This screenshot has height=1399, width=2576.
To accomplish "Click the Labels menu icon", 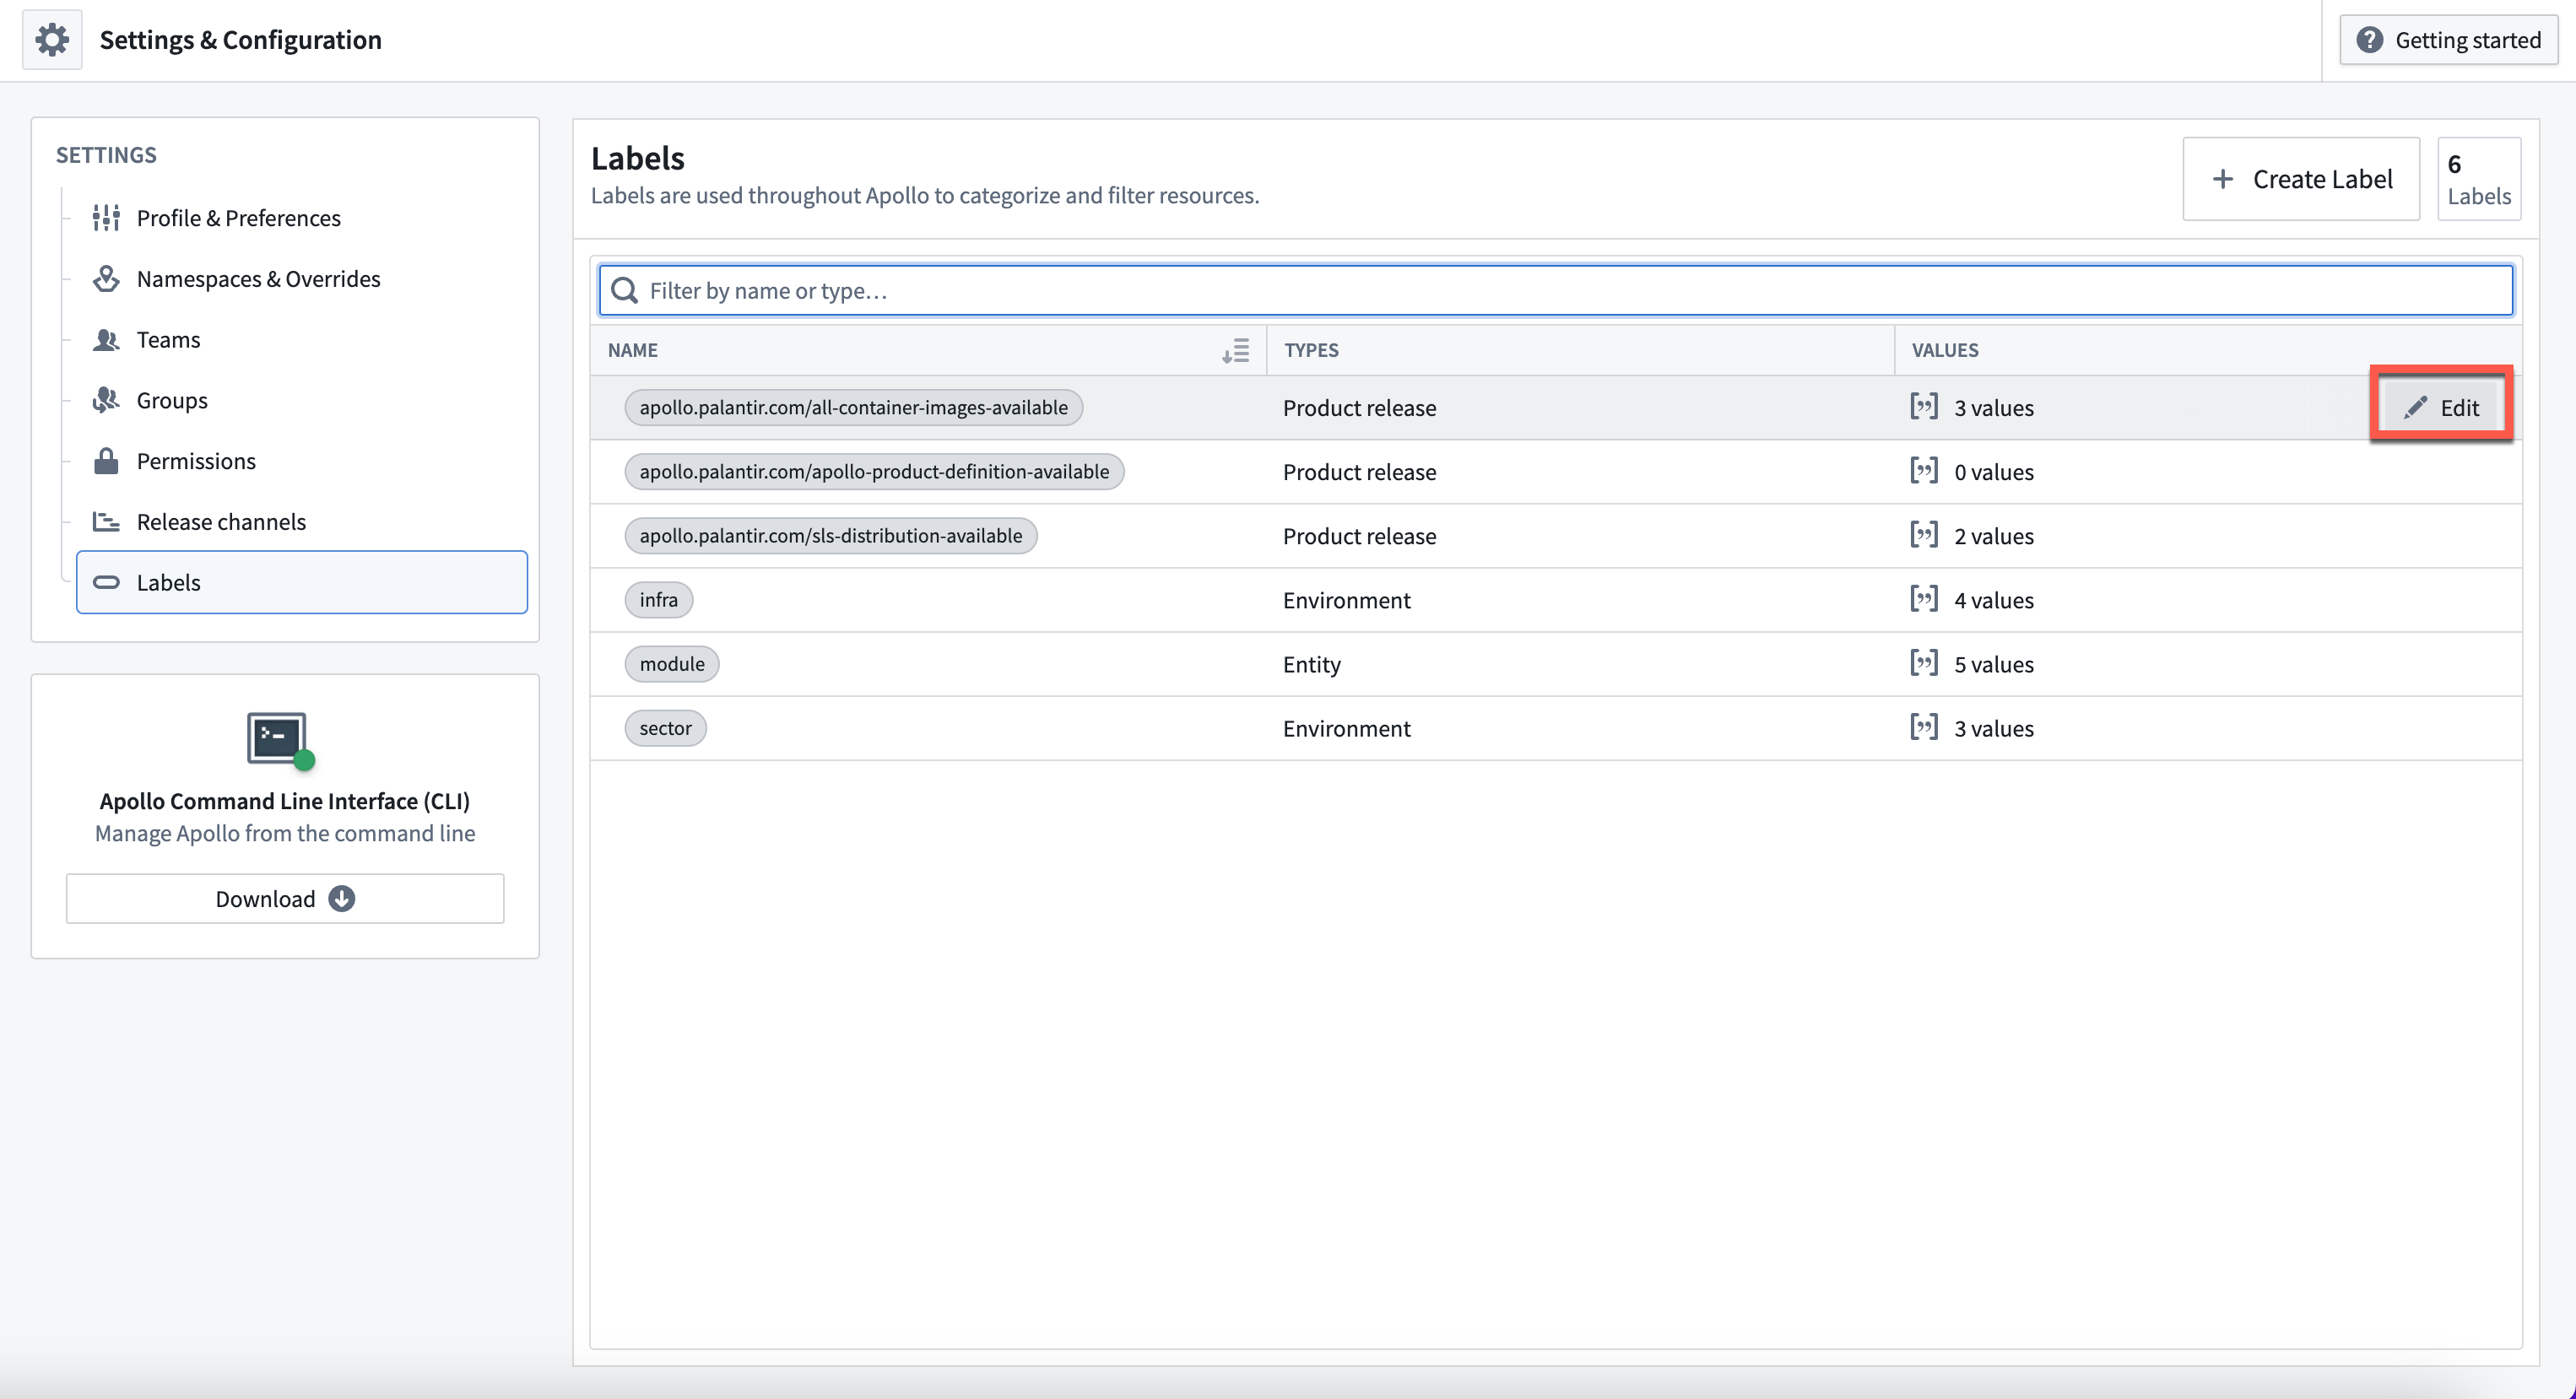I will pos(109,581).
